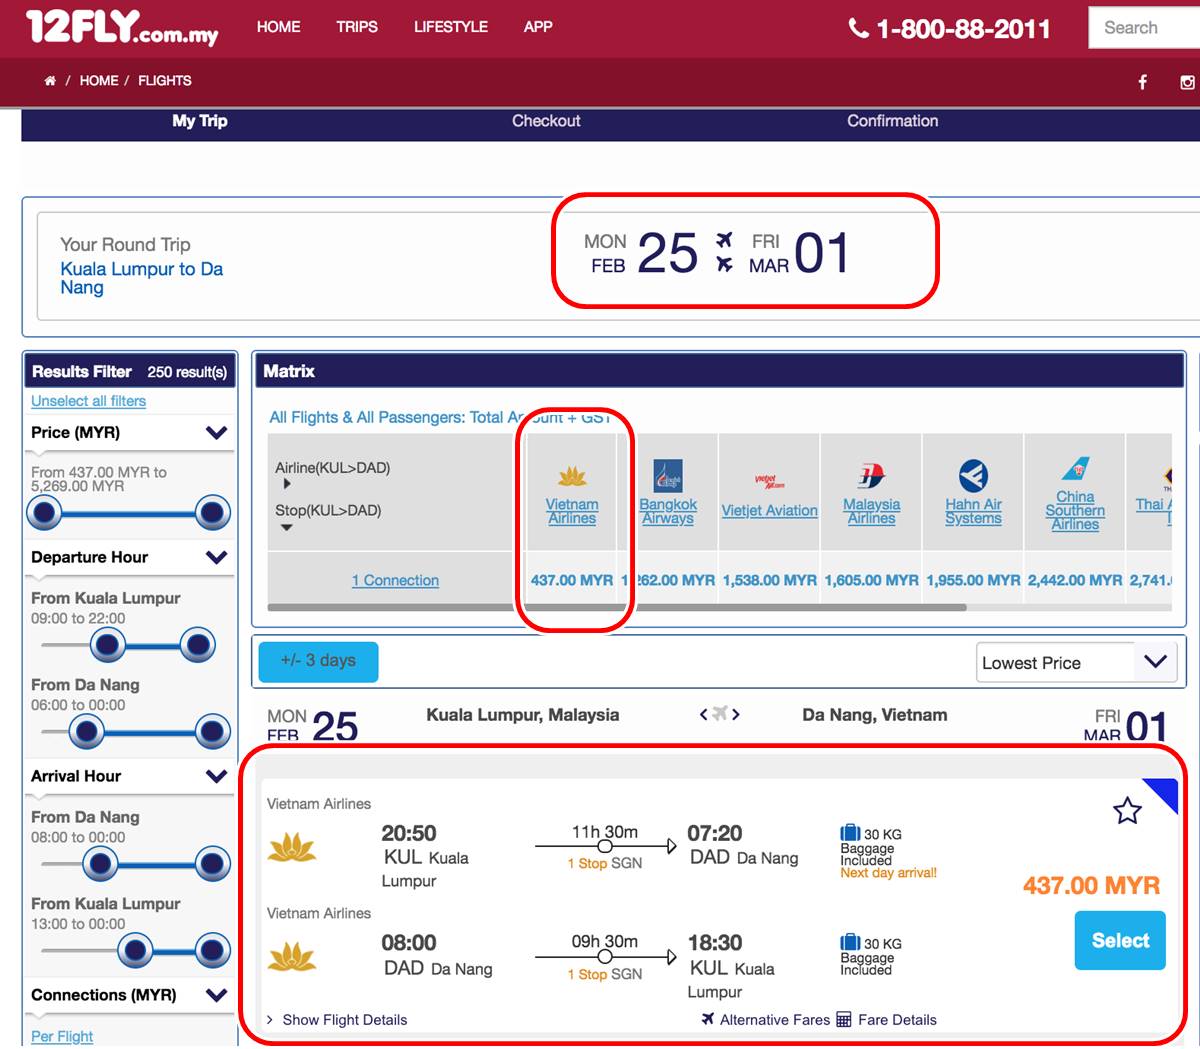The height and width of the screenshot is (1049, 1200).
Task: Collapse the Price (MYR) filter section
Action: pos(216,433)
